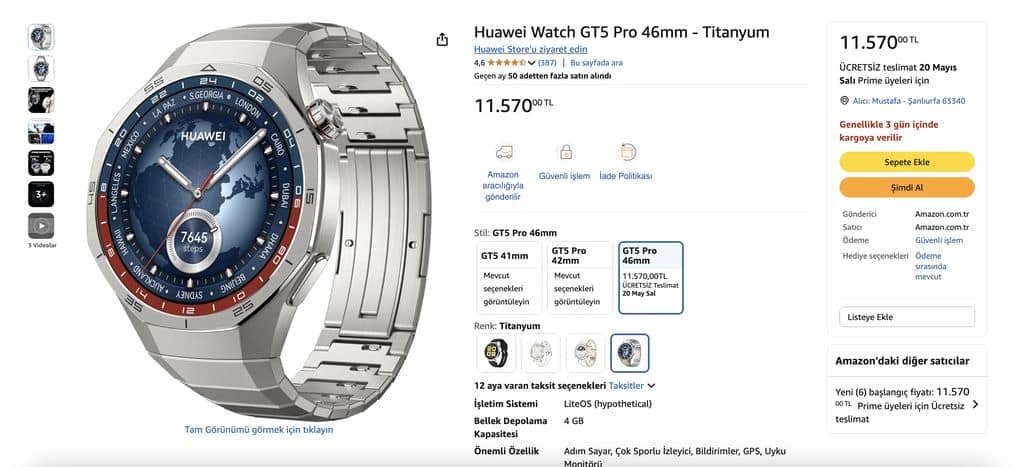This screenshot has height=467, width=1024.
Task: Click the share icon beside product image
Action: click(x=442, y=40)
